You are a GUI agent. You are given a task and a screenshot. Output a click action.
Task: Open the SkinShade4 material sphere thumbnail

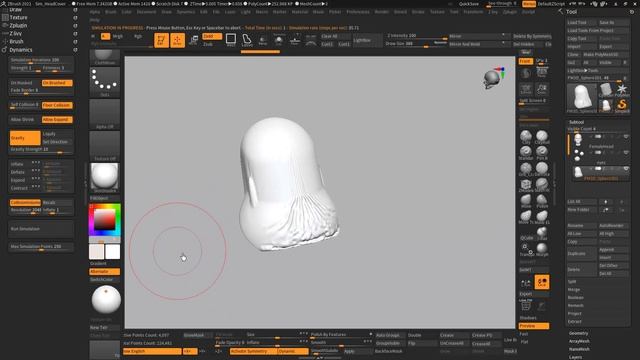coord(104,178)
